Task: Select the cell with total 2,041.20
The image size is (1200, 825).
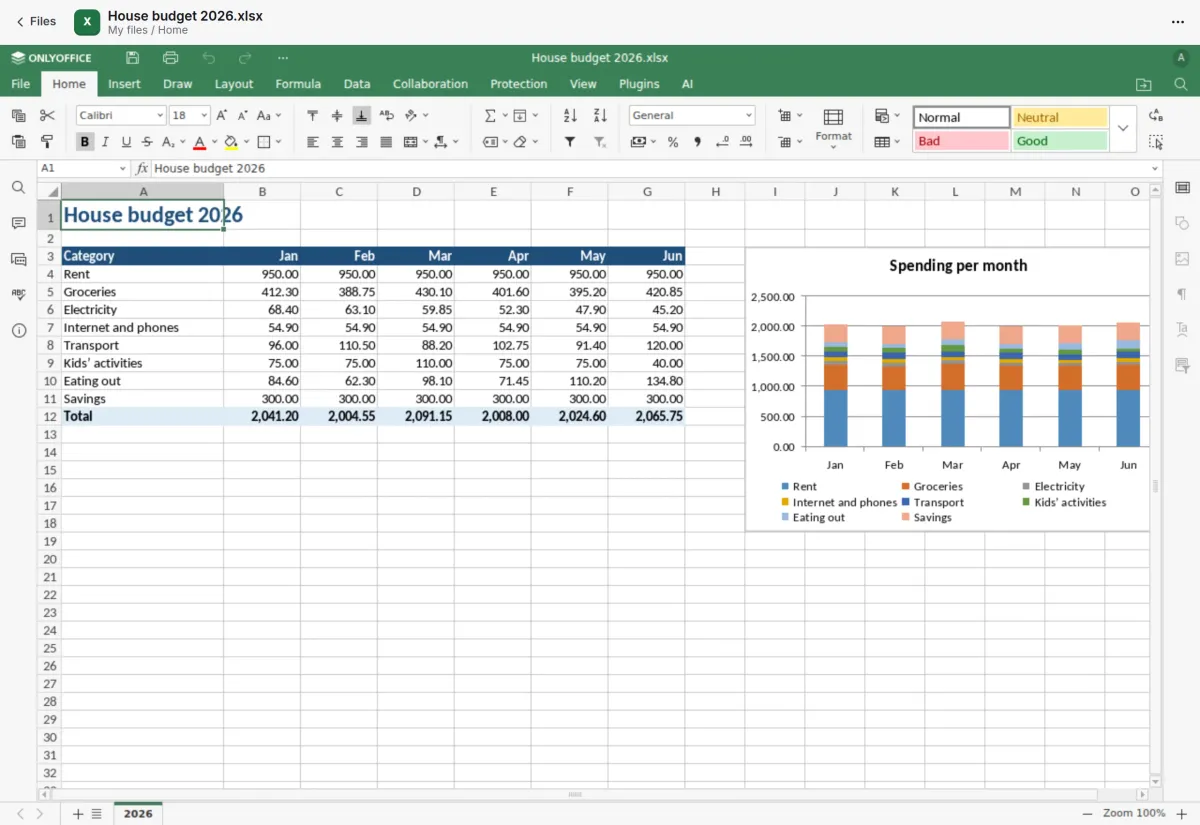Action: (x=262, y=416)
